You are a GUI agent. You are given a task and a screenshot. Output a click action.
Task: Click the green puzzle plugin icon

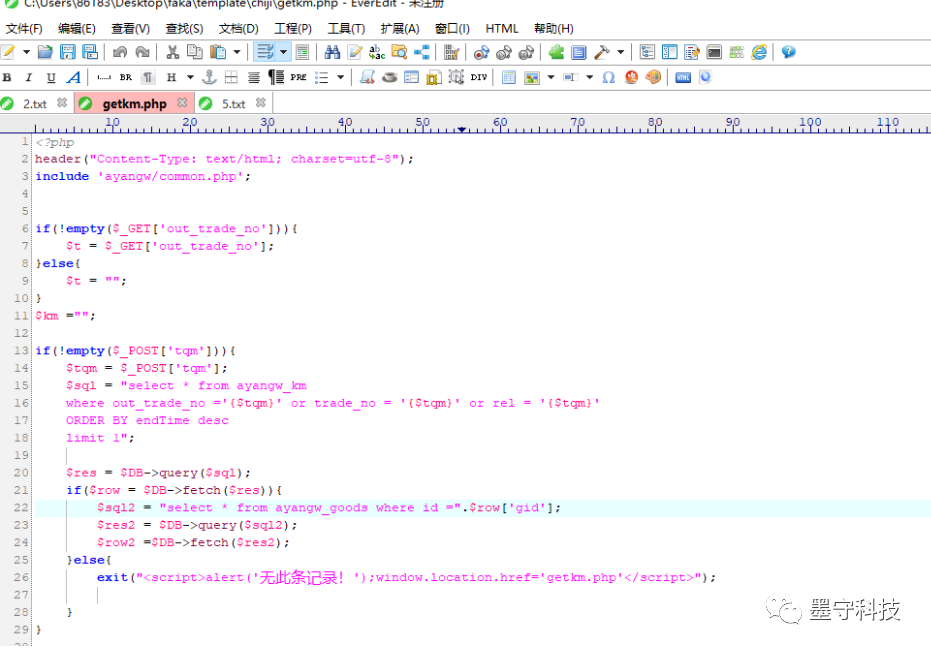coord(556,52)
